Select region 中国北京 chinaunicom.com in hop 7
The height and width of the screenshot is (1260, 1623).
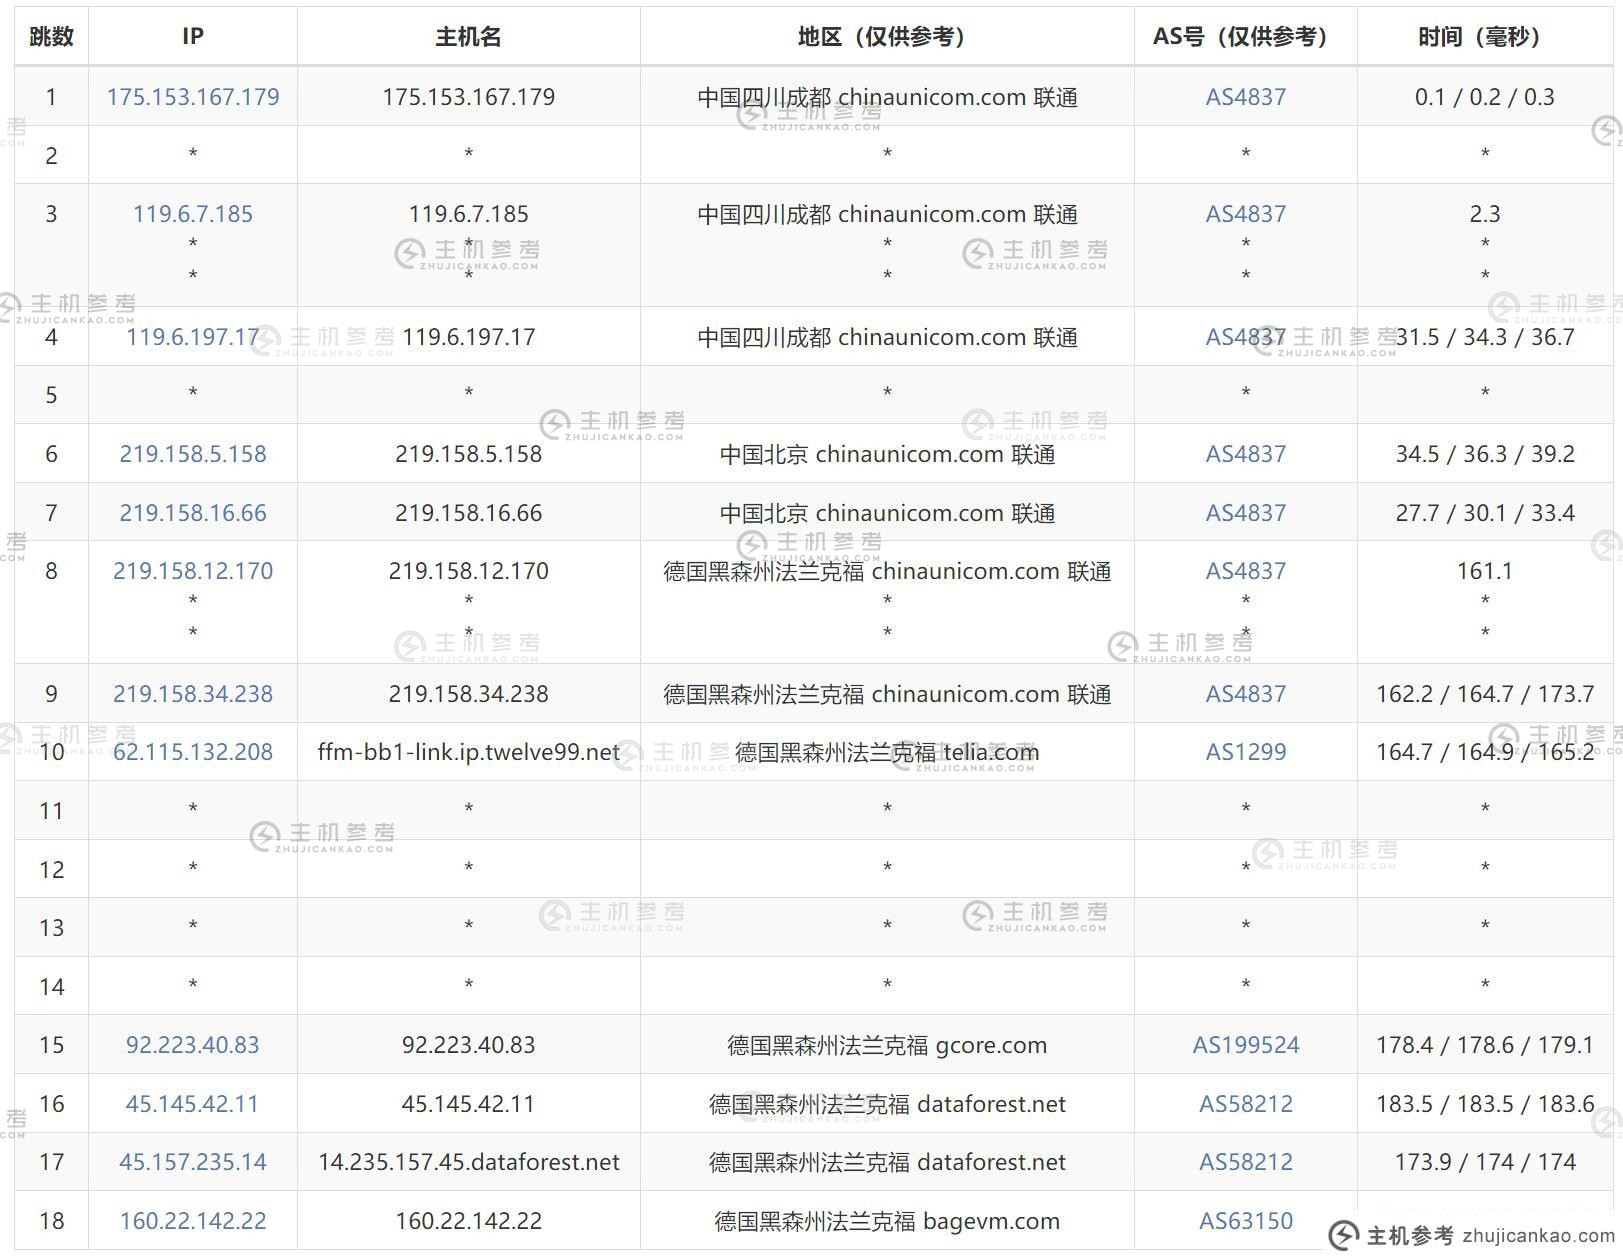pos(887,513)
